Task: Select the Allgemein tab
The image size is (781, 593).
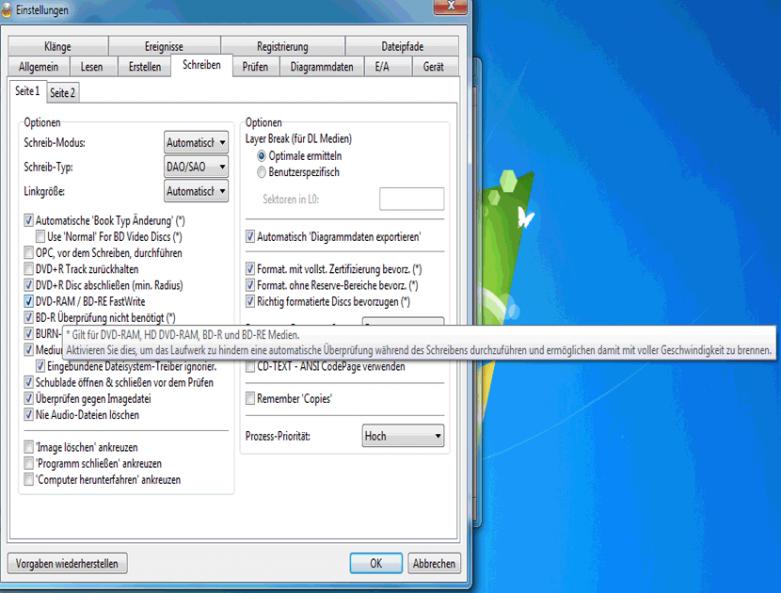Action: coord(38,67)
